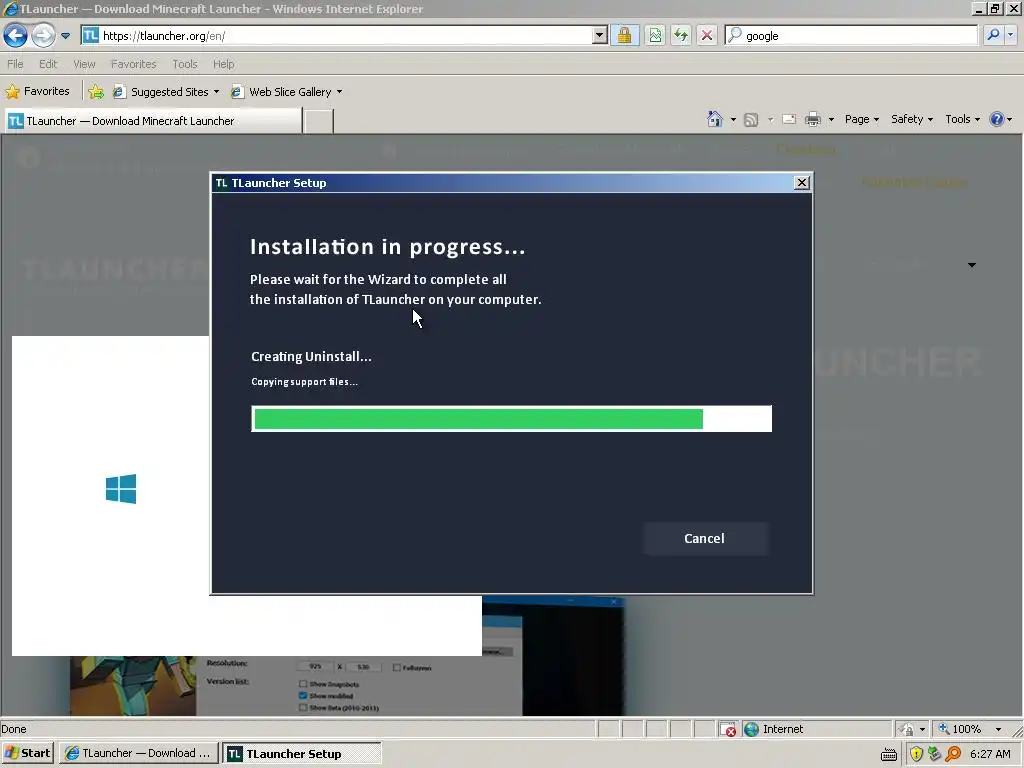Switch to TLauncher Setup taskbar button
This screenshot has width=1024, height=768.
[302, 754]
